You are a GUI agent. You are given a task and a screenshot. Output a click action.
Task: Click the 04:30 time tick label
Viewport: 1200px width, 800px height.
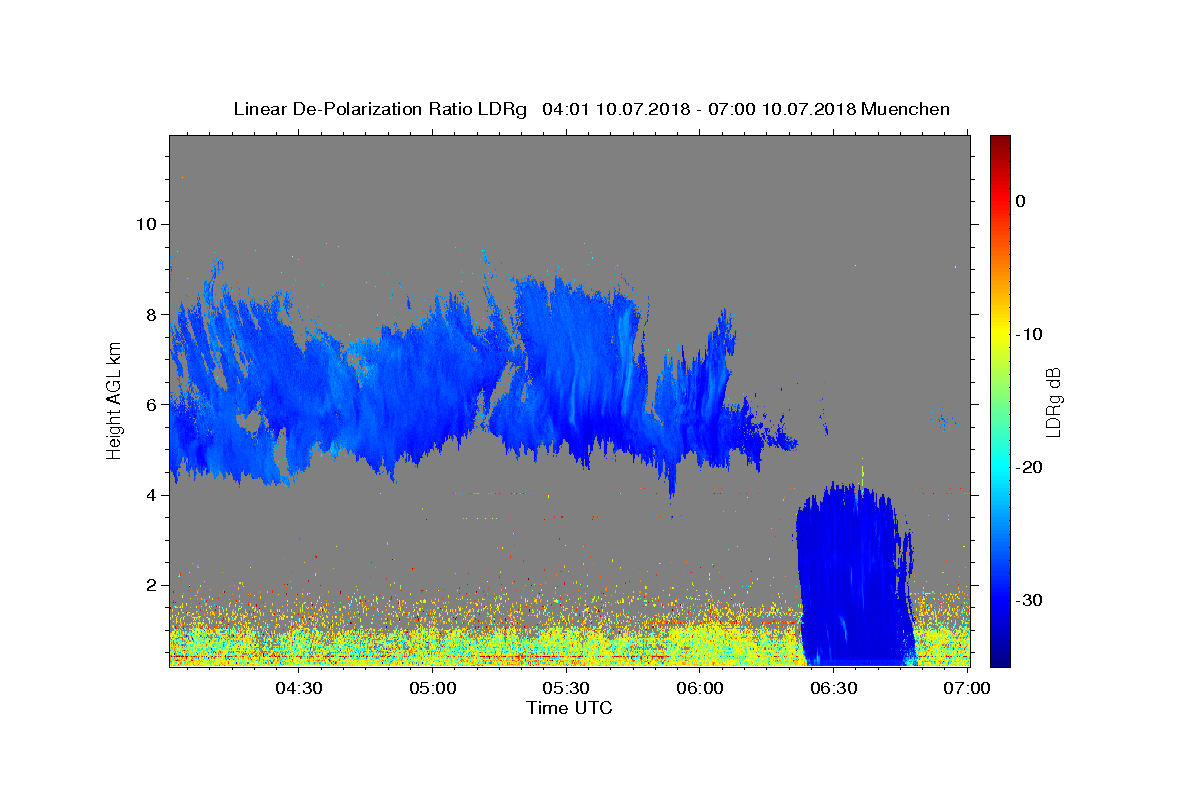[x=299, y=688]
